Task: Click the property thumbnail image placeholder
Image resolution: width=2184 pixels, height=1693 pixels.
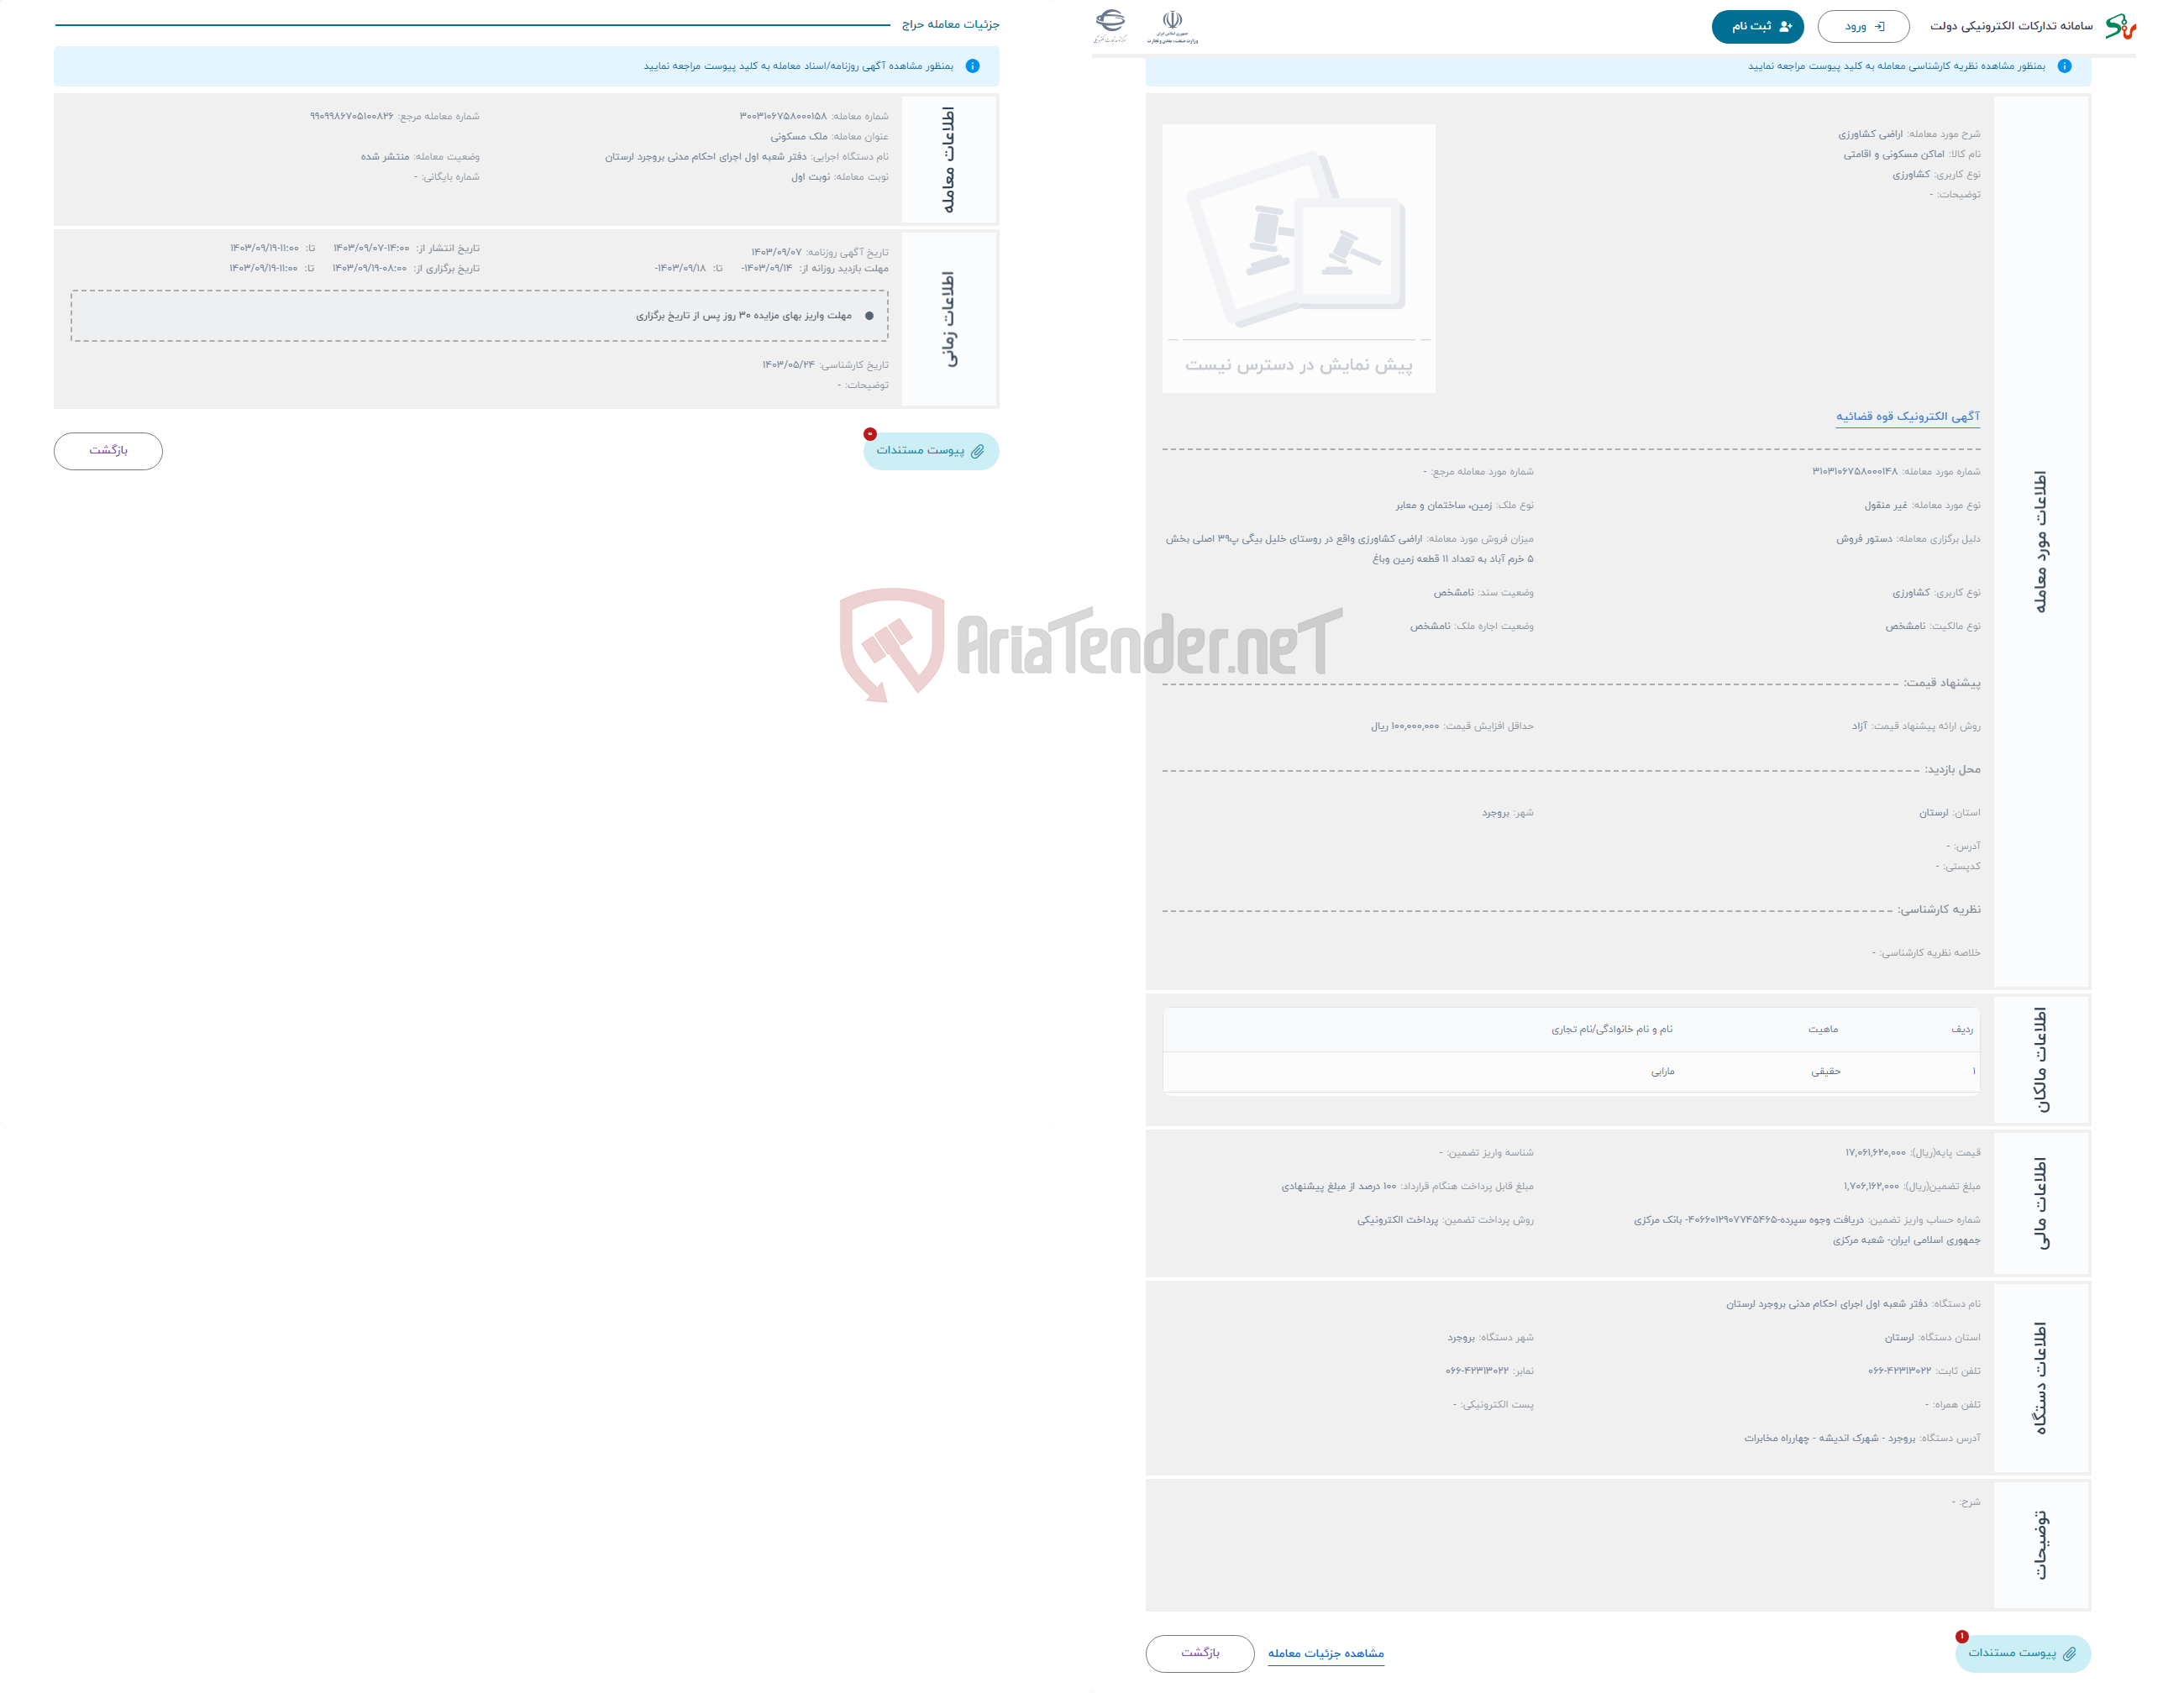Action: pos(1303,249)
